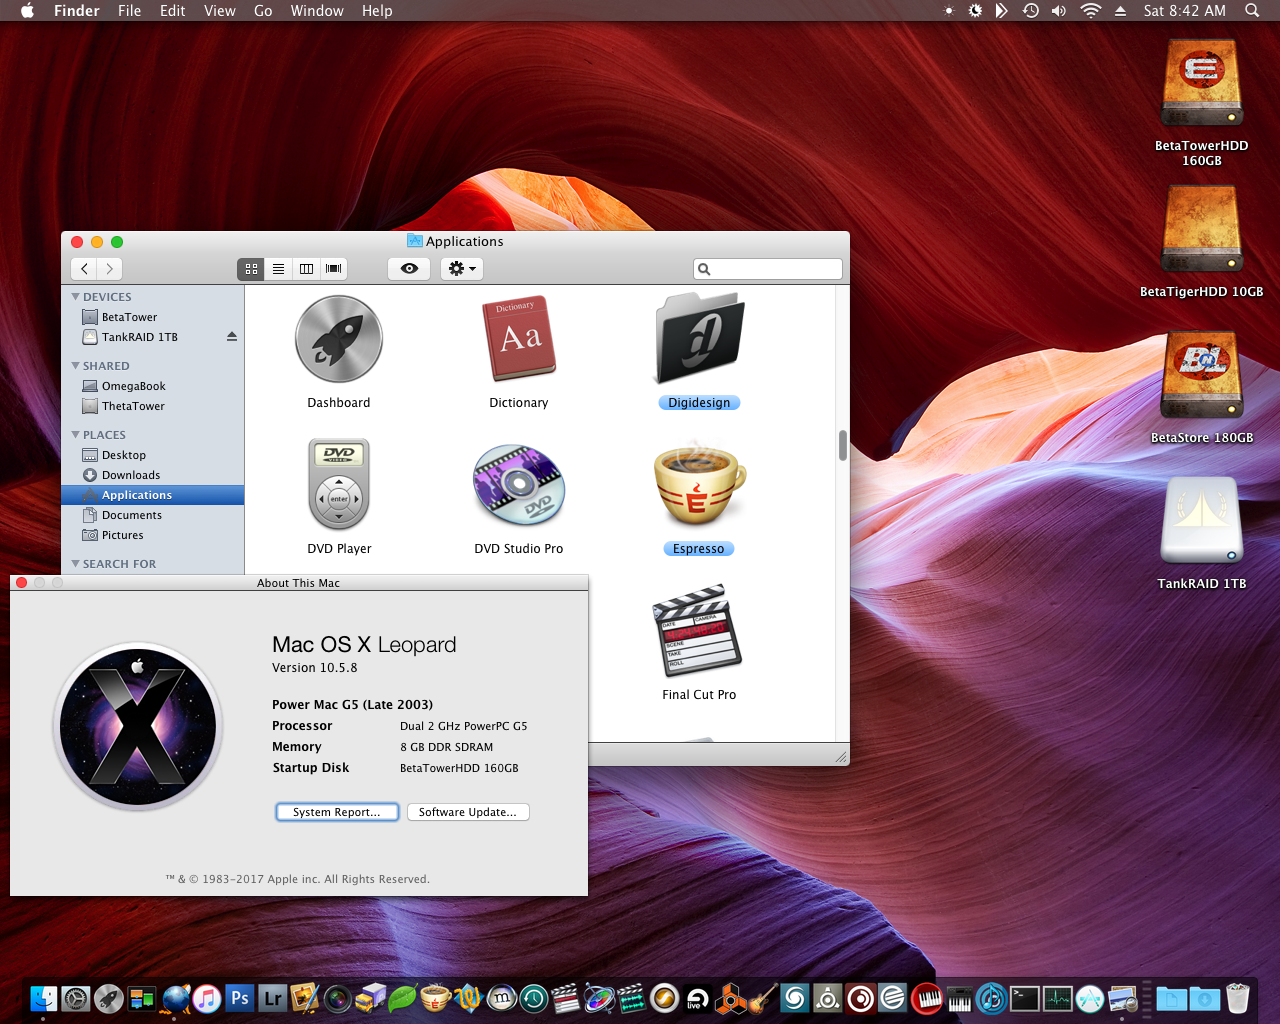Screen dimensions: 1280x1024
Task: Click the Software Update button
Action: coord(468,812)
